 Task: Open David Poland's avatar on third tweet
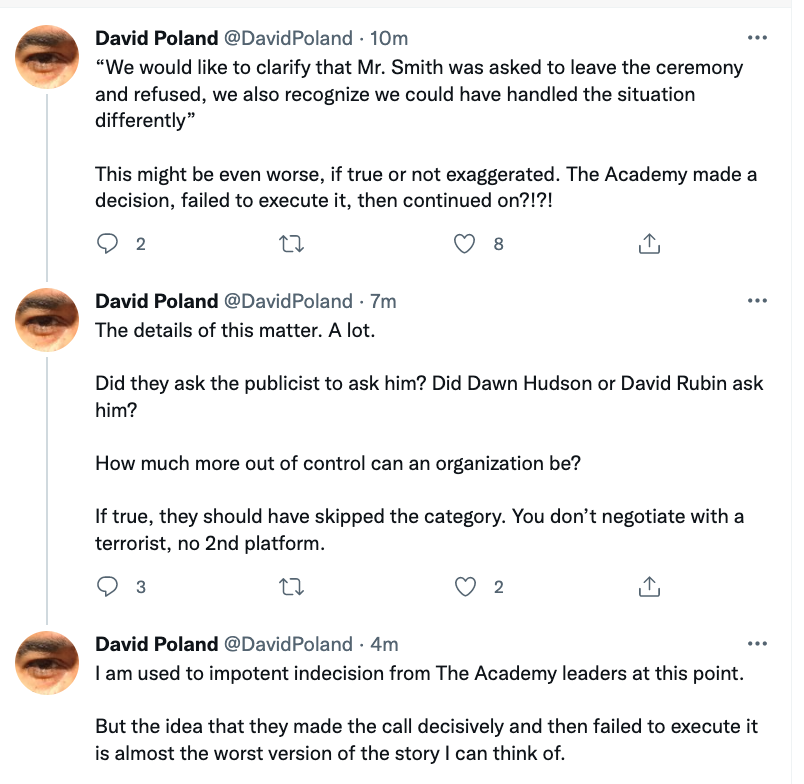tap(49, 662)
